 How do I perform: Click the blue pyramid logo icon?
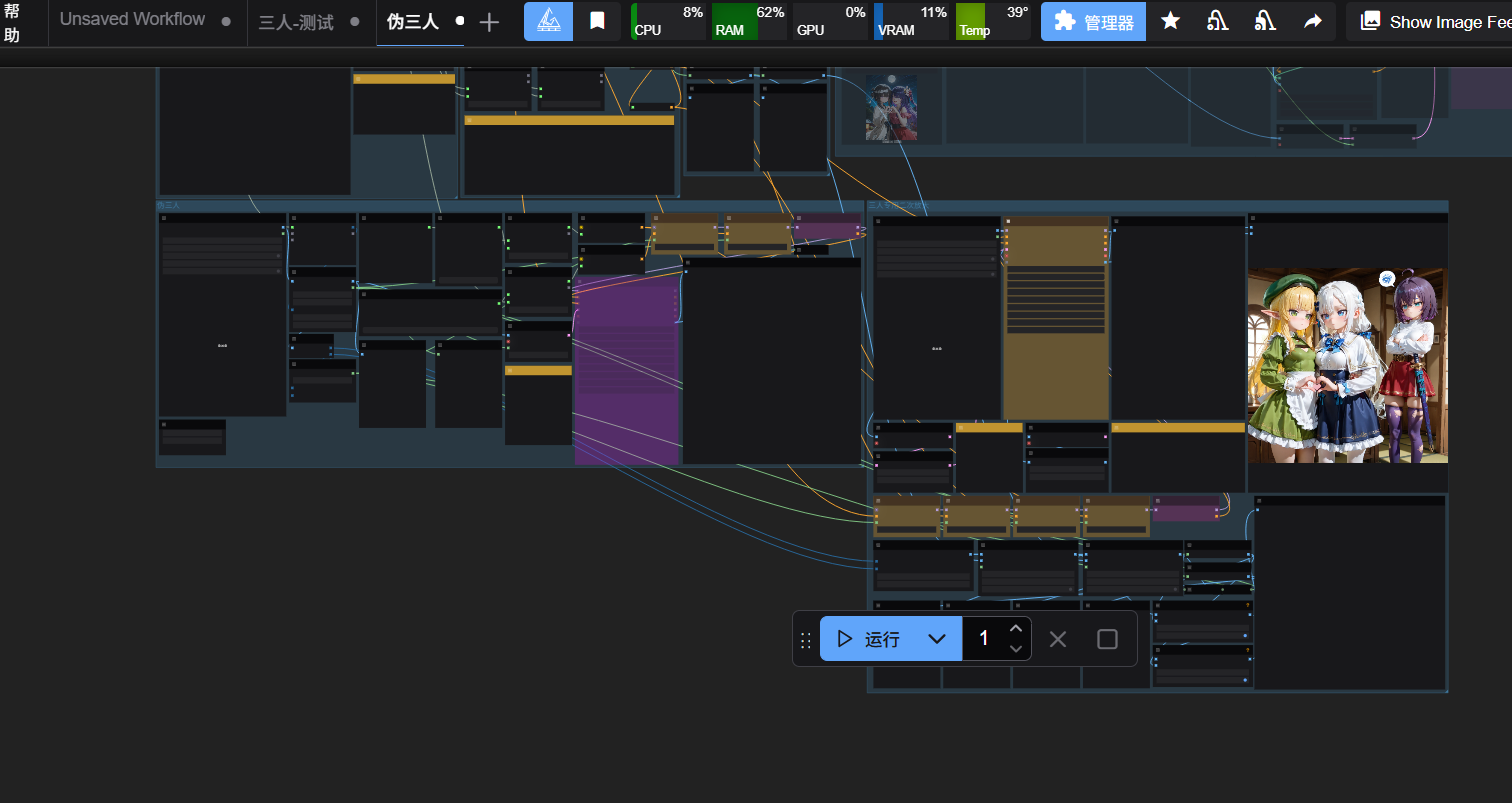pyautogui.click(x=549, y=21)
